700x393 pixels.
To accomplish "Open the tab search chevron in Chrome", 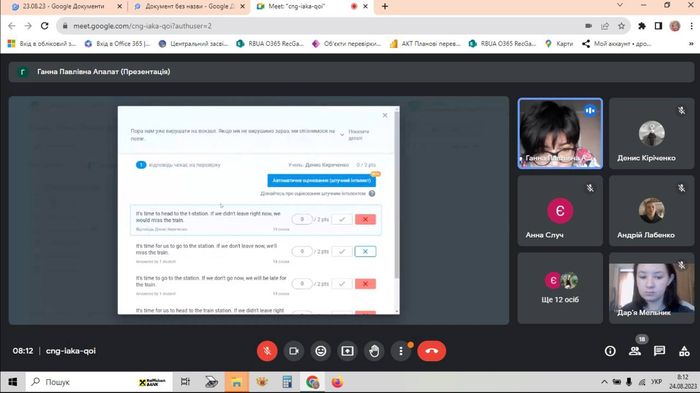I will [x=620, y=5].
